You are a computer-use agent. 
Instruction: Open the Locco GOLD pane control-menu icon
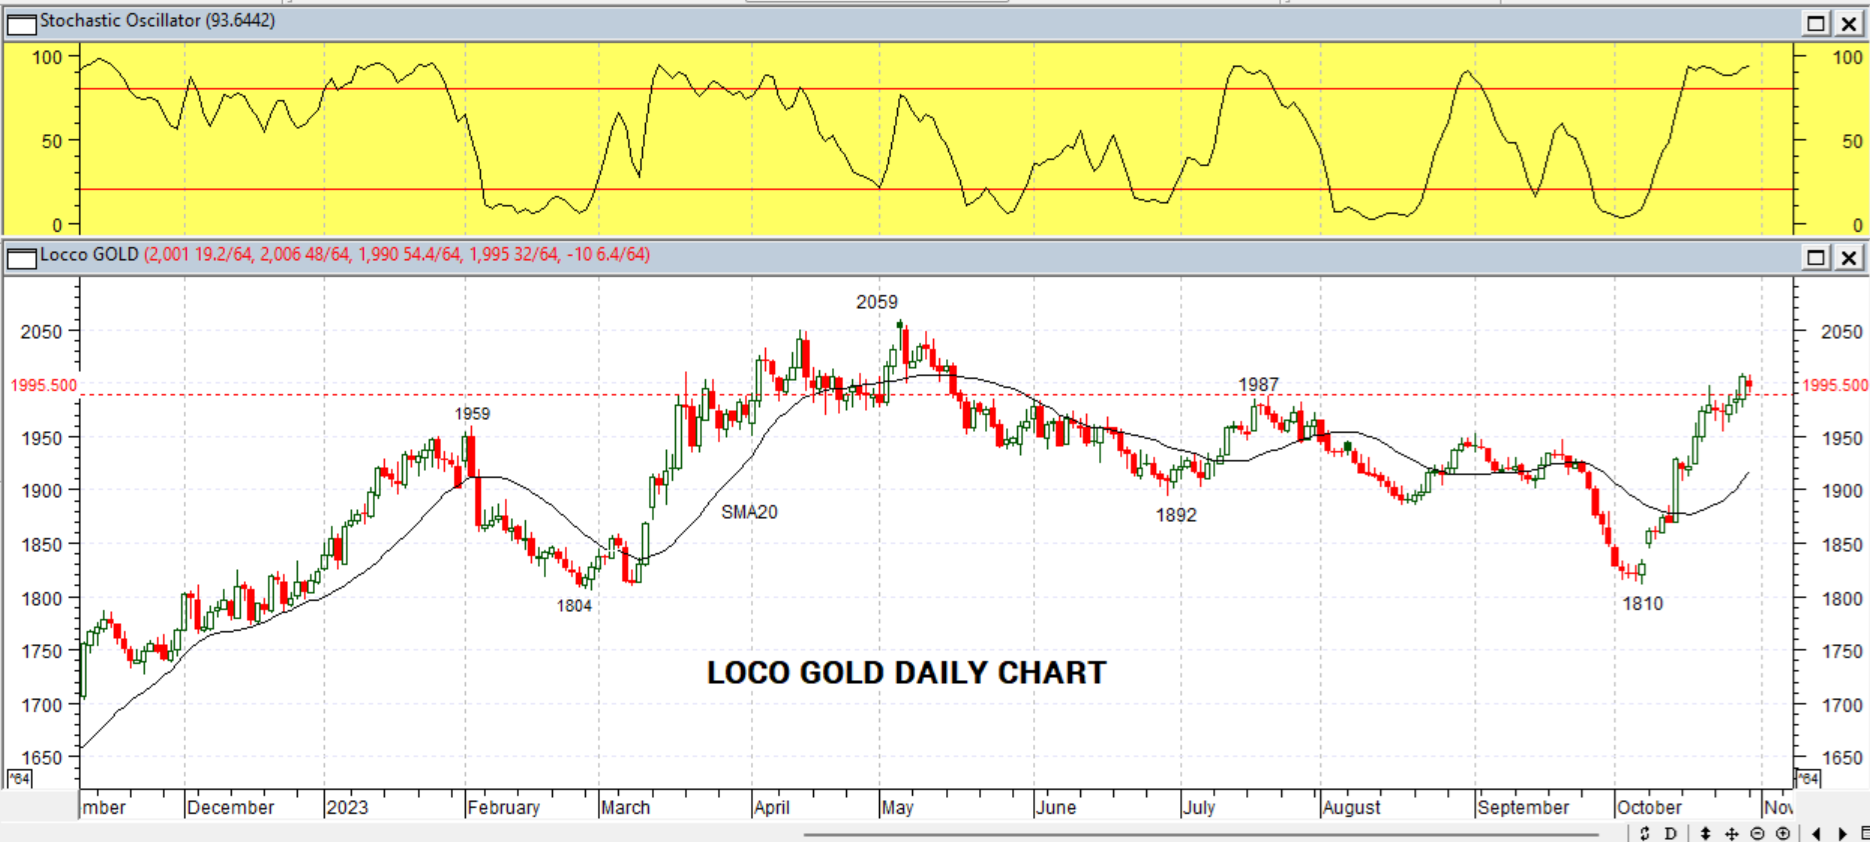click(21, 258)
